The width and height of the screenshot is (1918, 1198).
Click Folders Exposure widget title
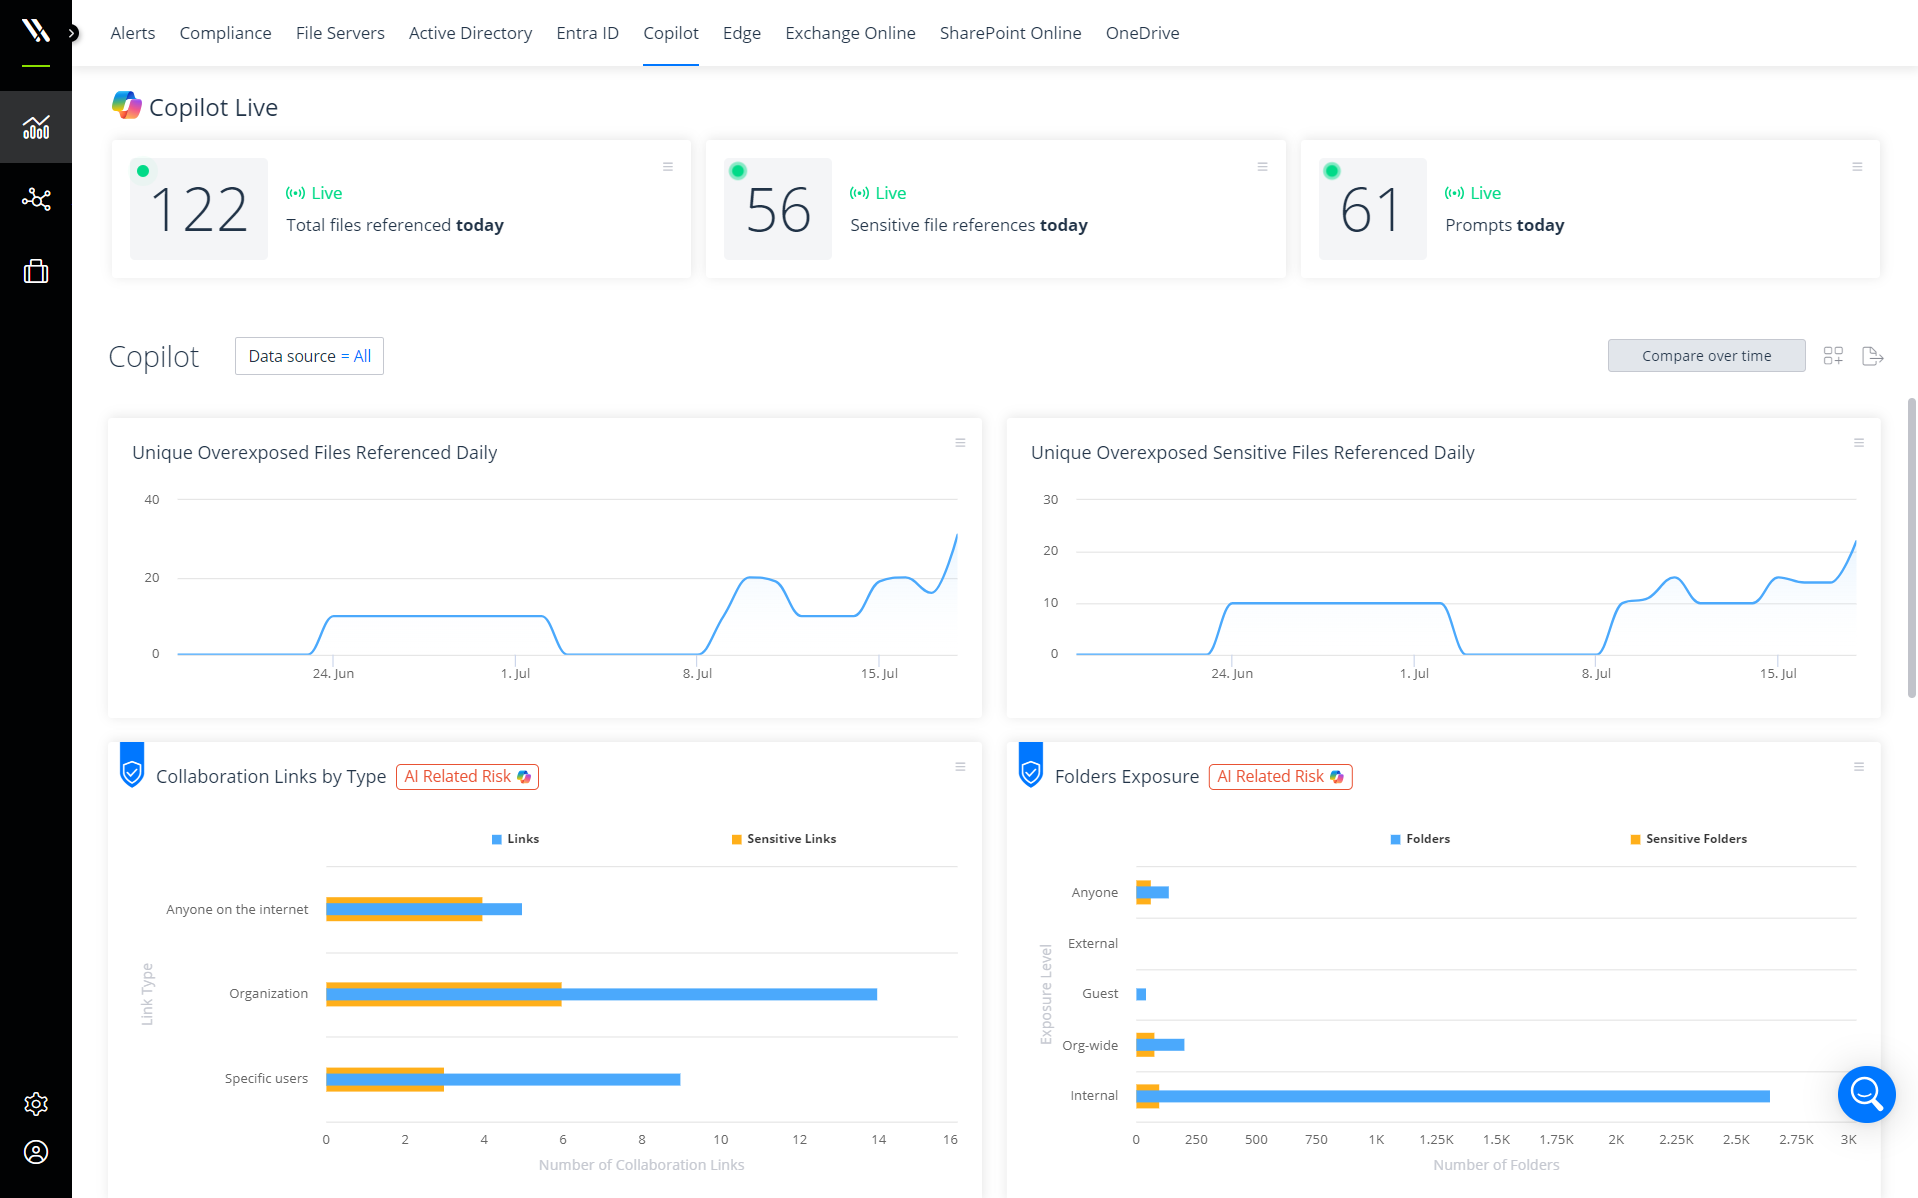(1127, 777)
